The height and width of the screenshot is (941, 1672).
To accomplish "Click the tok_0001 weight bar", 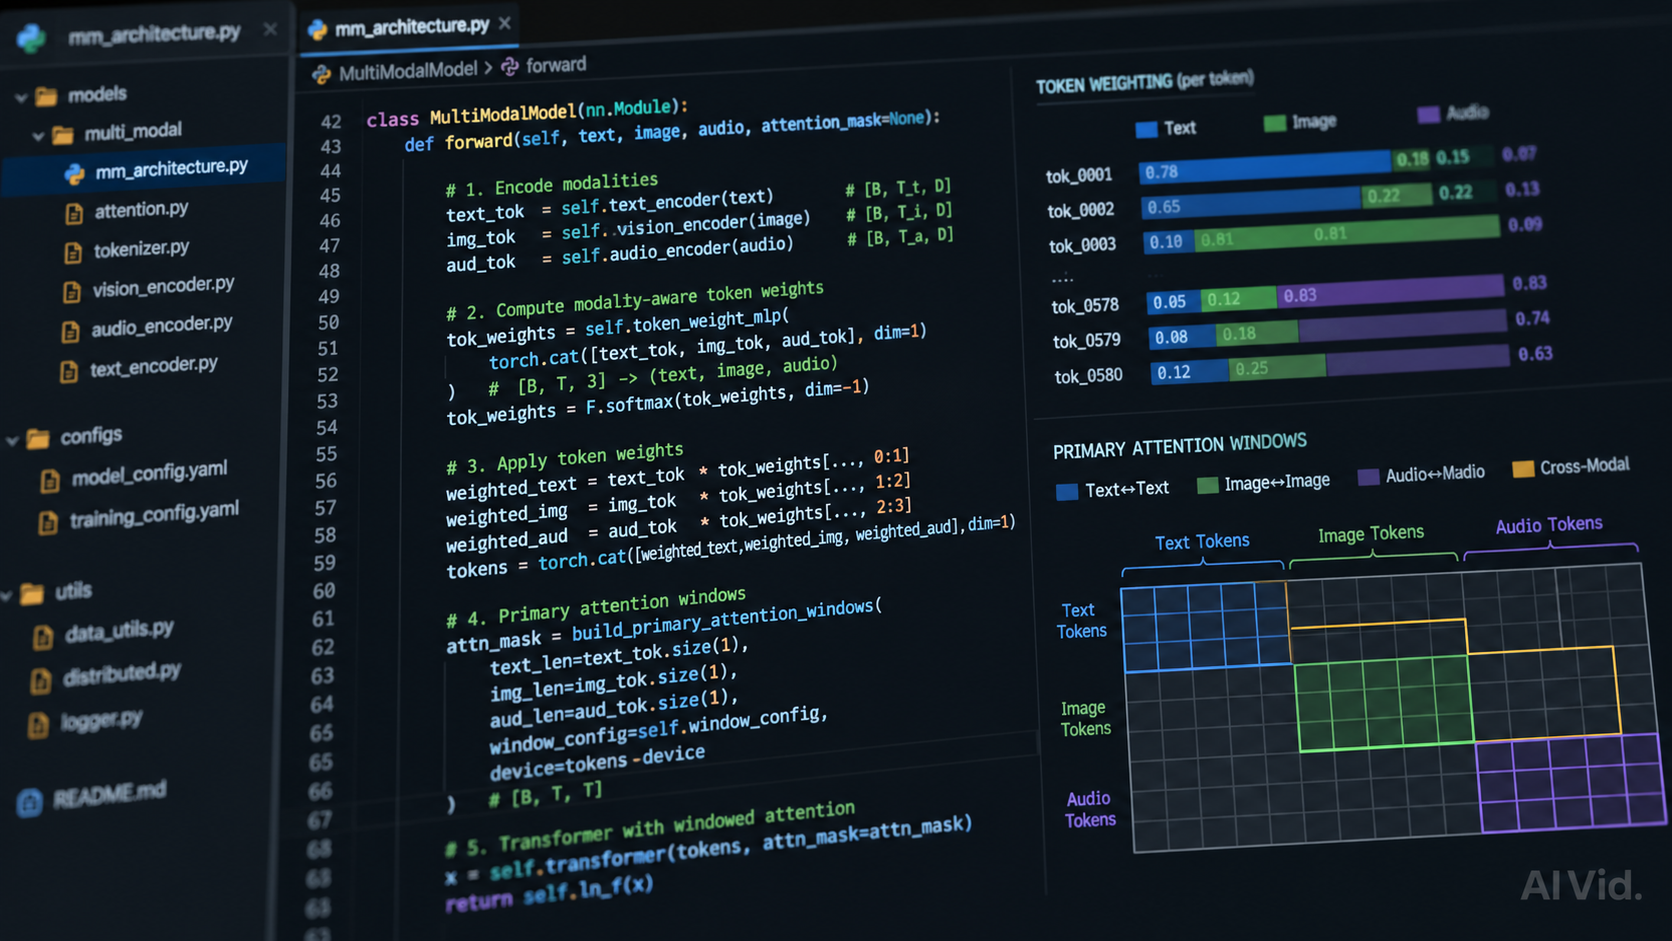I will click(1318, 165).
